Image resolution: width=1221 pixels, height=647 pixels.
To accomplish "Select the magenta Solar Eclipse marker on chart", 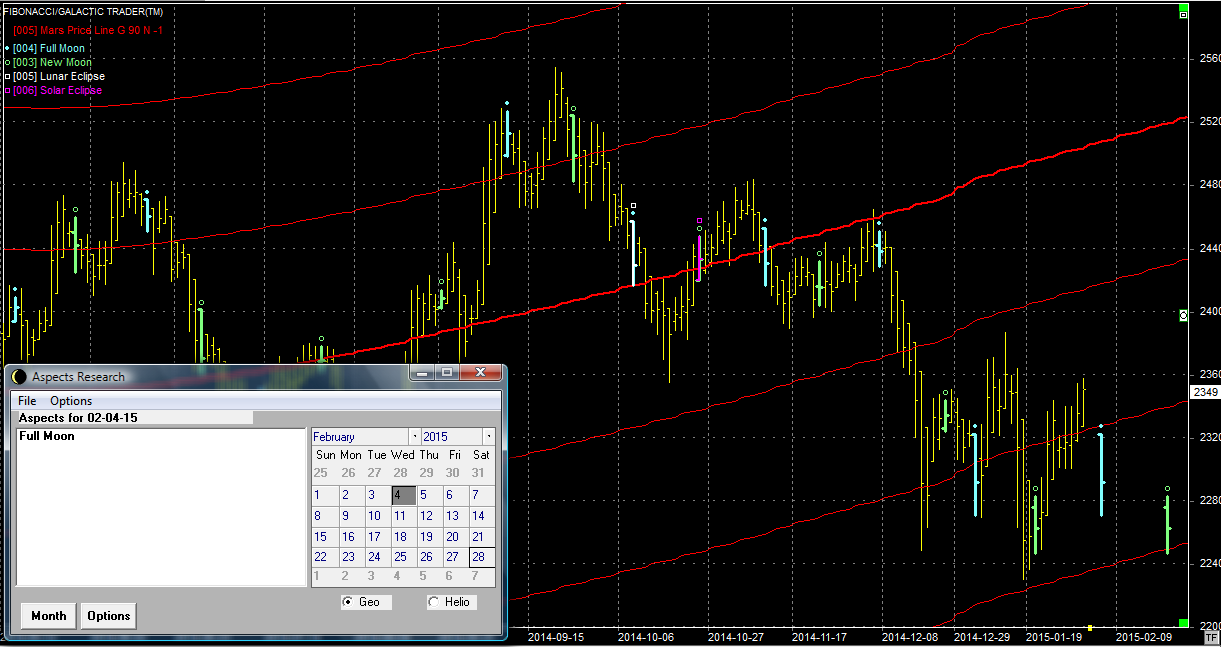I will 699,220.
